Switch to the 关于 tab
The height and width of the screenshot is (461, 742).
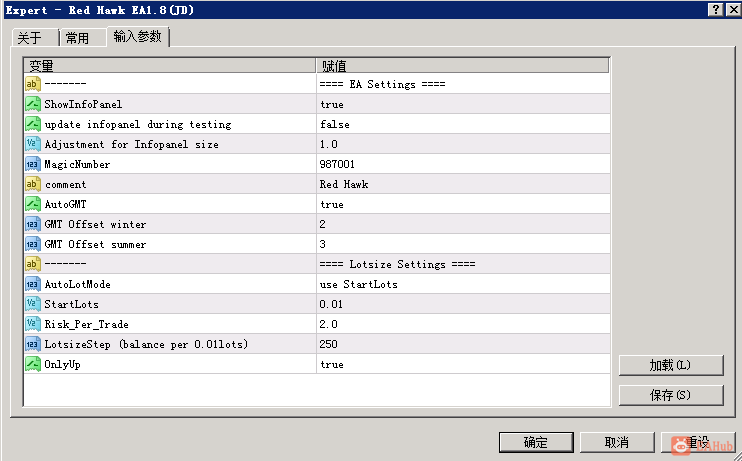(35, 37)
